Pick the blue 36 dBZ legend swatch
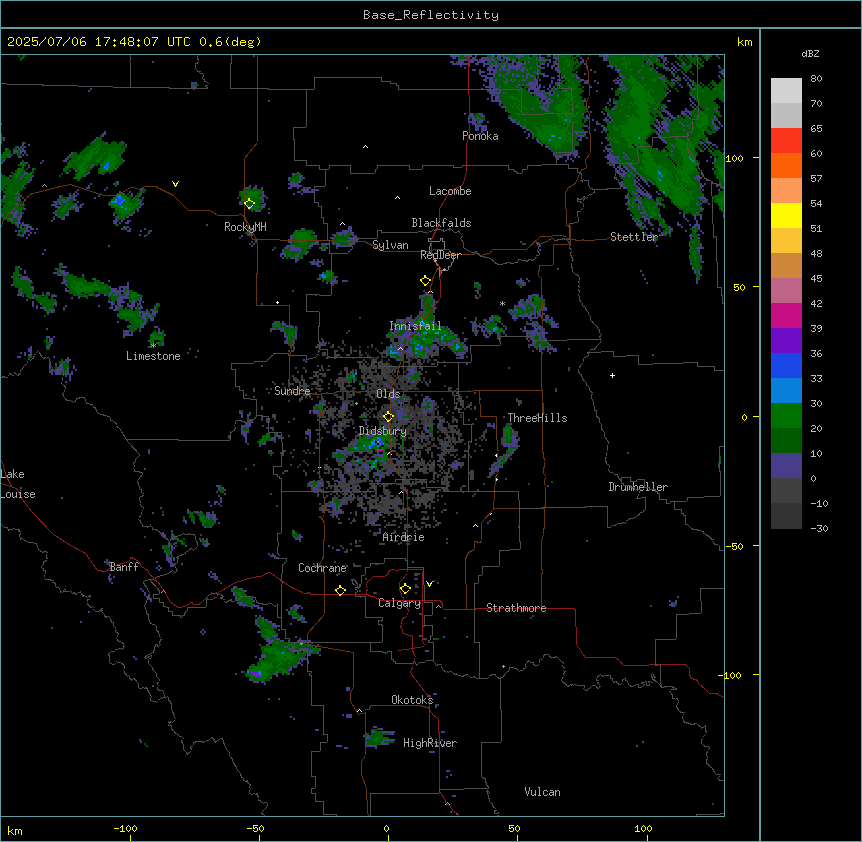 coord(786,365)
